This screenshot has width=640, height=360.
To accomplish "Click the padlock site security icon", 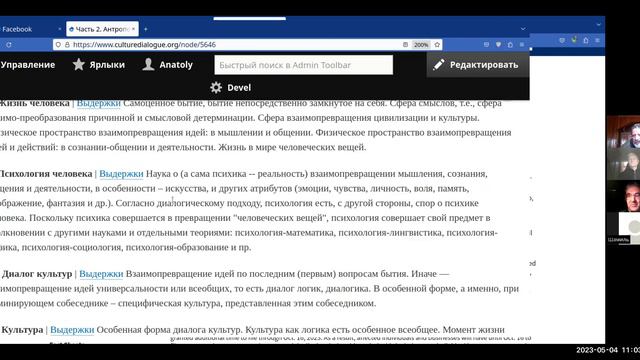I will click(x=67, y=45).
